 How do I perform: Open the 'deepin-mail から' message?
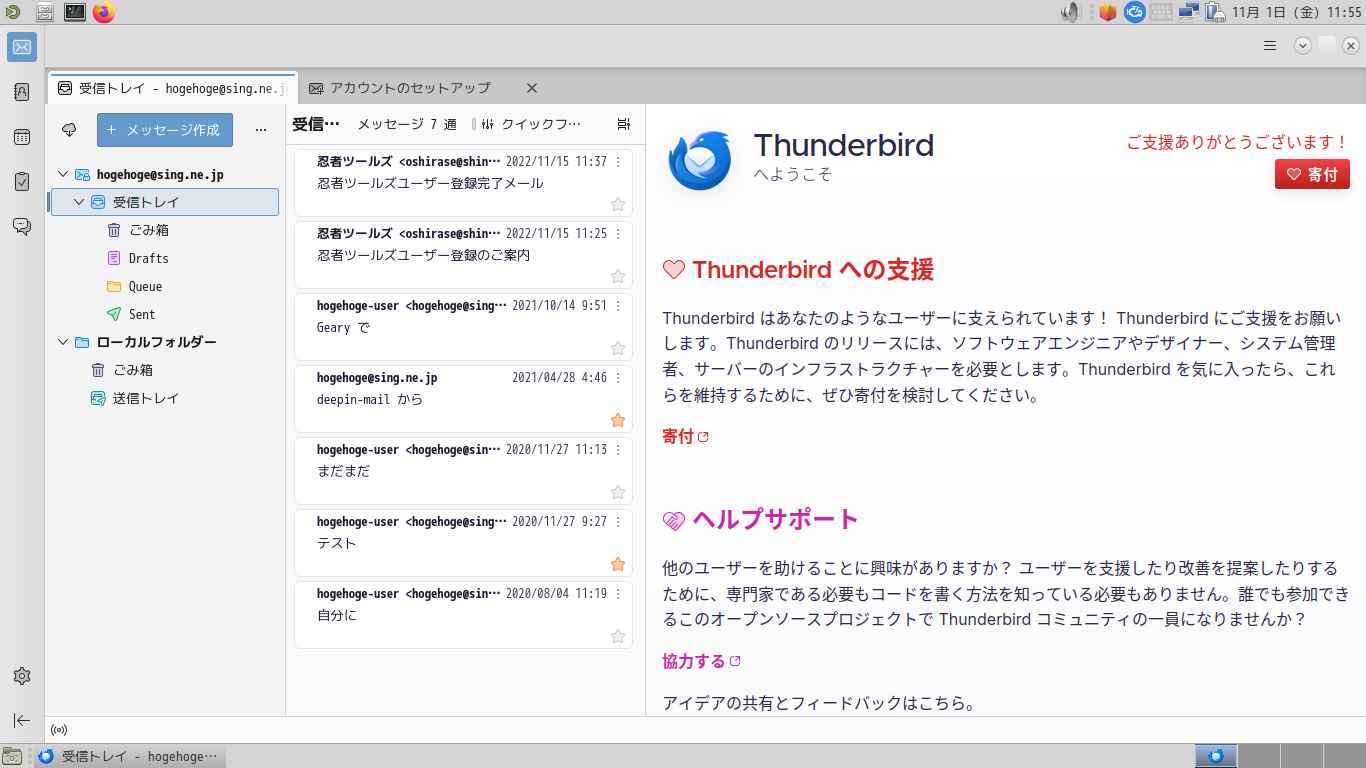463,398
